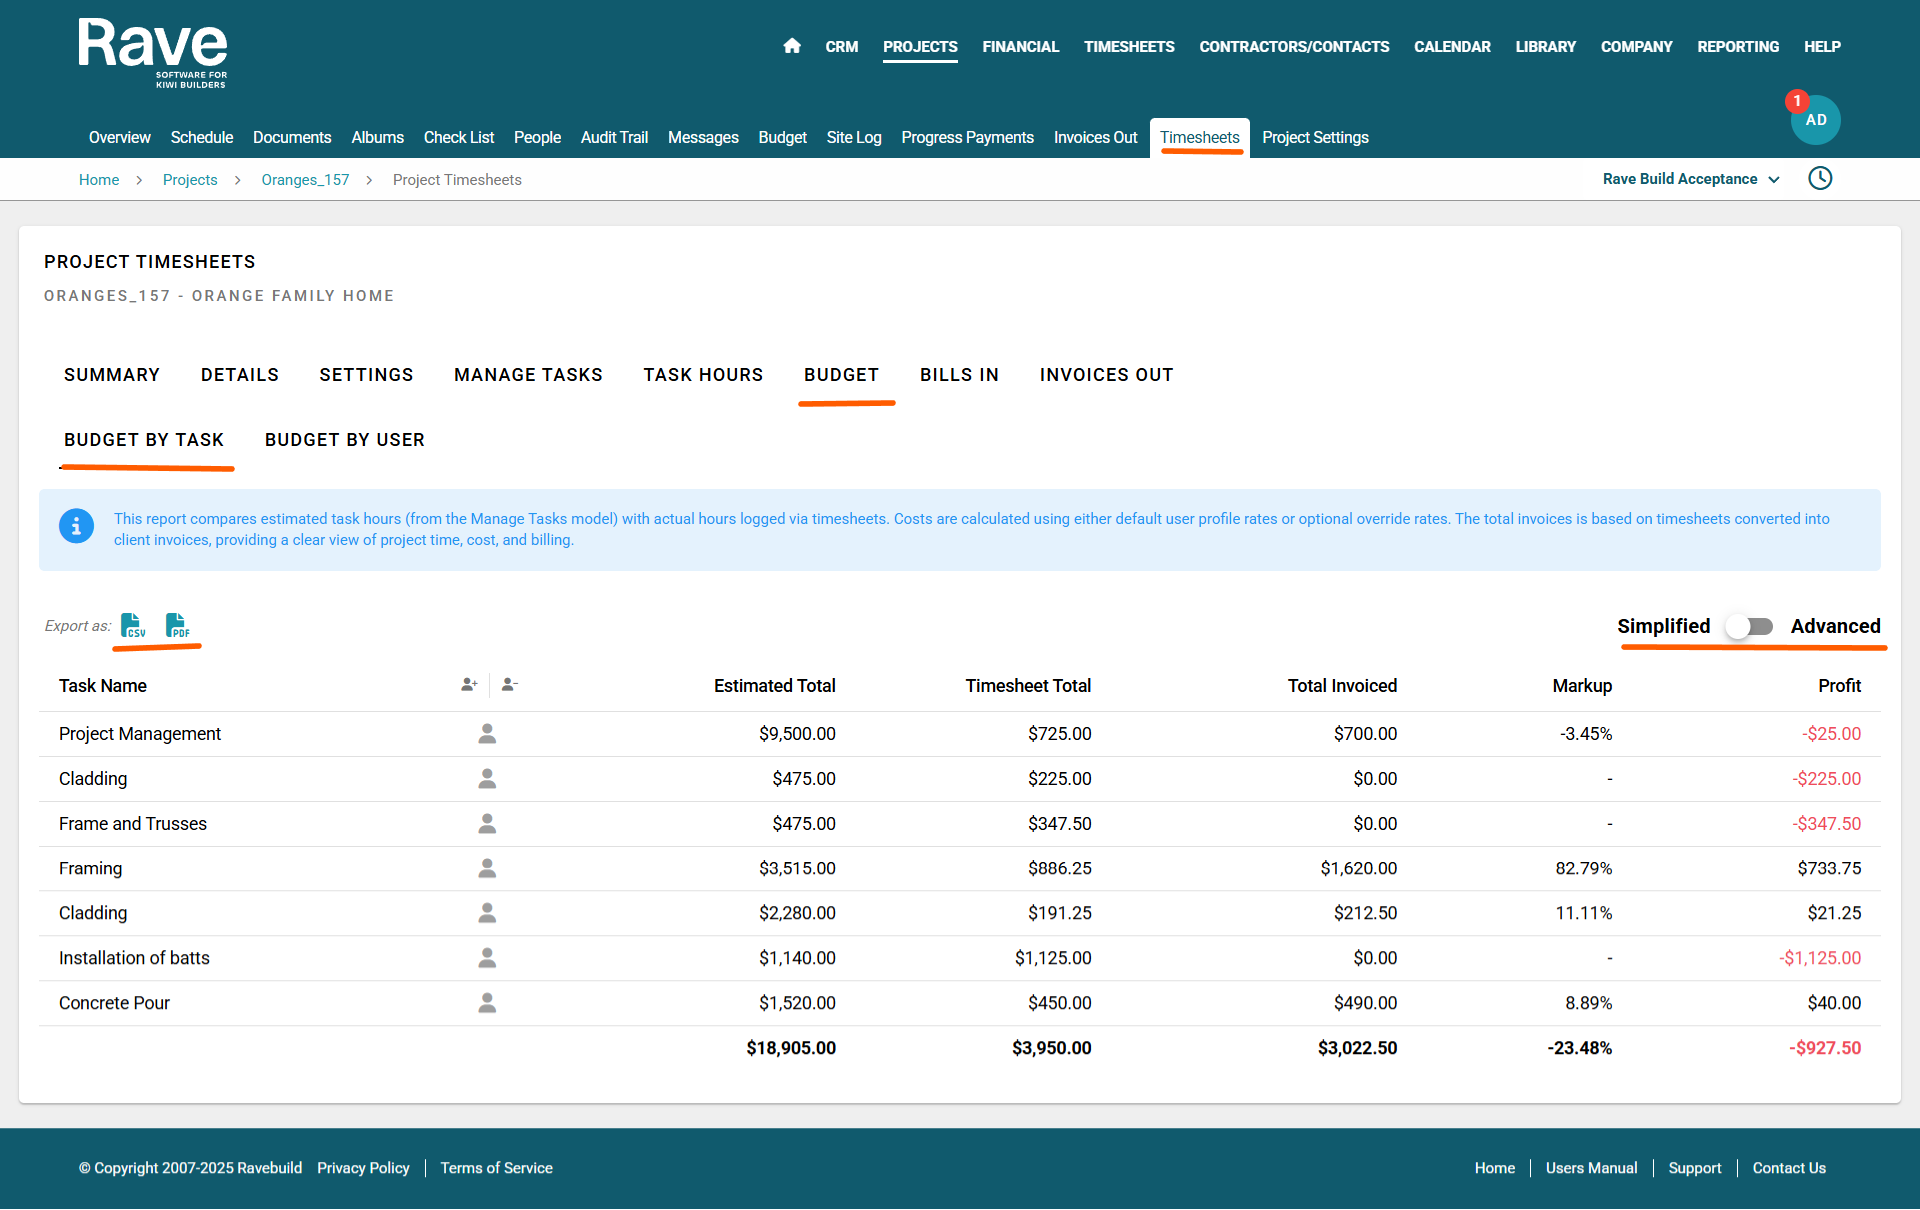Export the report as PDF
This screenshot has height=1210, width=1920.
(x=177, y=626)
